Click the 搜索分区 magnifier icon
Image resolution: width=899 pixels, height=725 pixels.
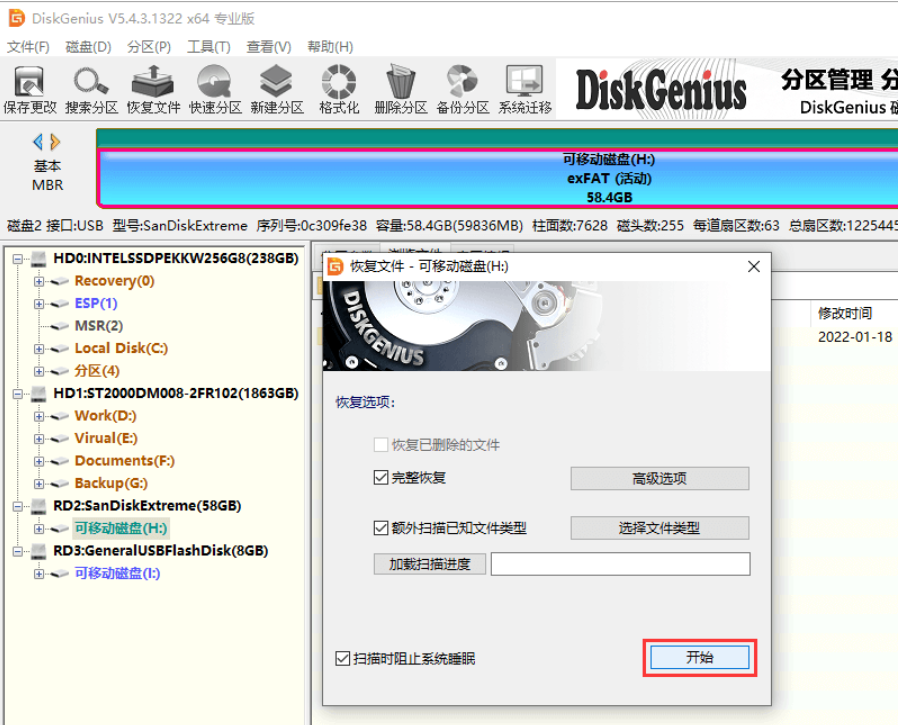tap(91, 82)
